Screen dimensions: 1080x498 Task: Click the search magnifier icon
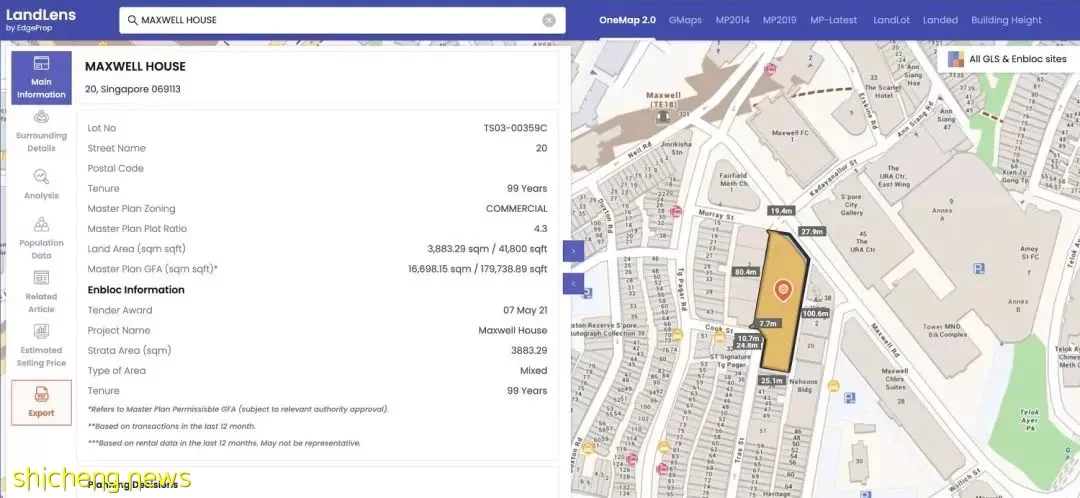(132, 20)
